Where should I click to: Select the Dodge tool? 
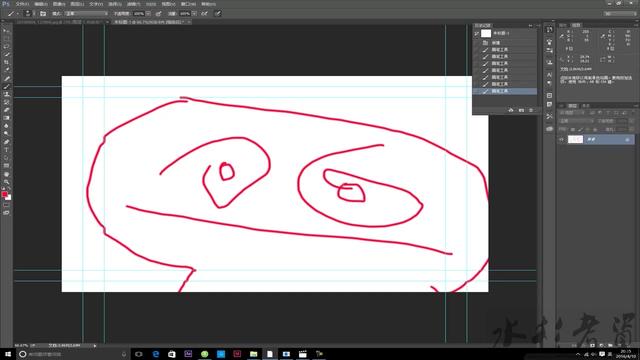click(6, 134)
